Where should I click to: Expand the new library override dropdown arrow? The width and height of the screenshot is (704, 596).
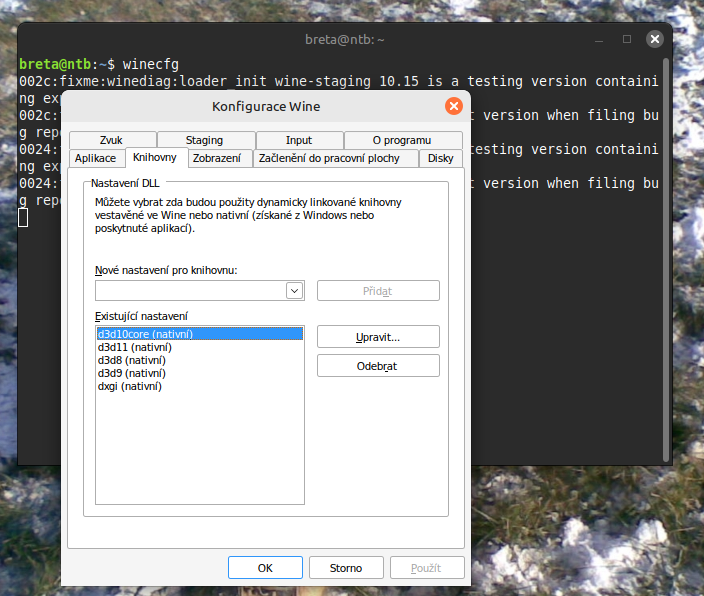[294, 291]
